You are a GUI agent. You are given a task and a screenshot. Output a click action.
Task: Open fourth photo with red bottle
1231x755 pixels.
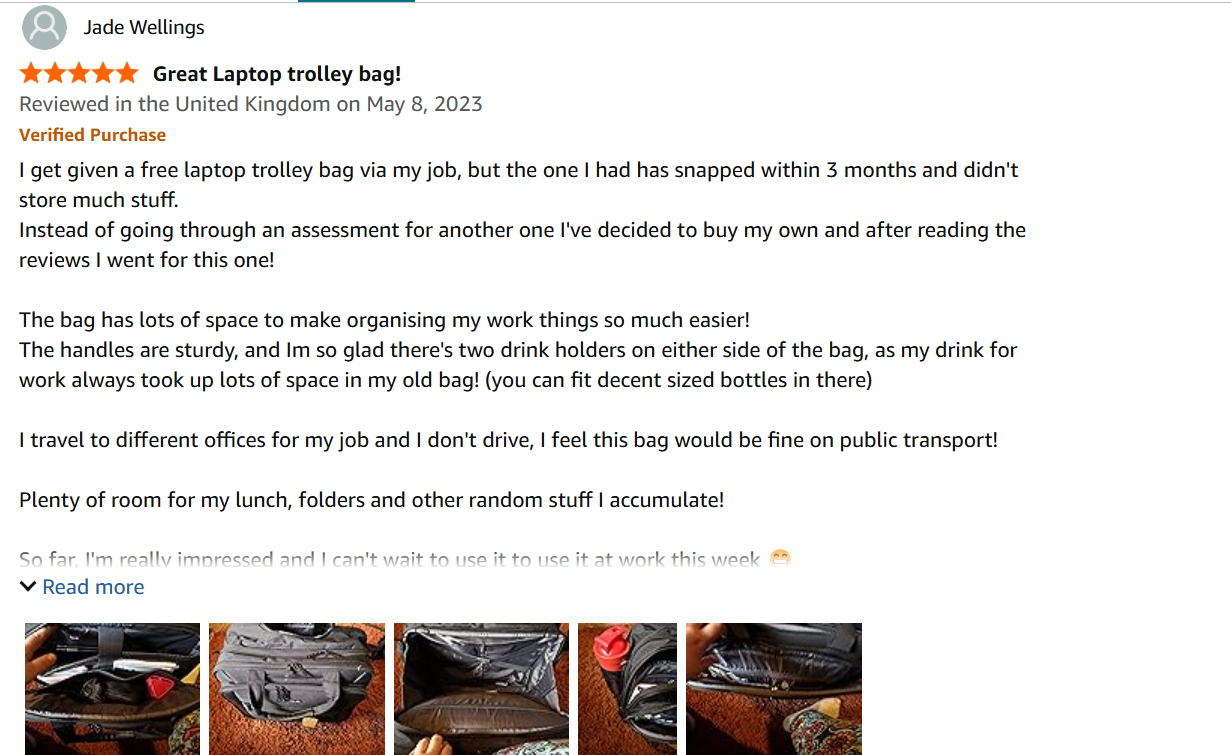627,688
